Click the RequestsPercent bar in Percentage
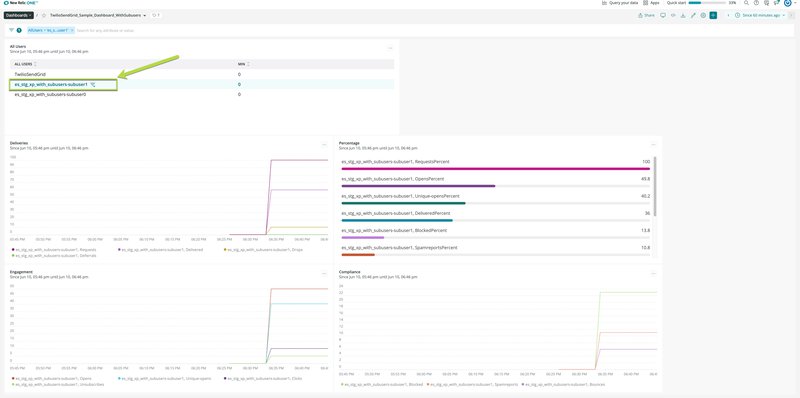Screen dimensions: 800x398 (x=495, y=168)
